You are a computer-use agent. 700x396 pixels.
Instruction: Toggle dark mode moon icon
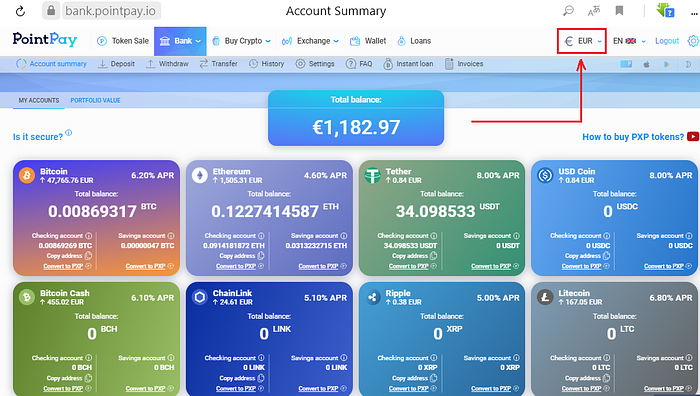click(688, 64)
